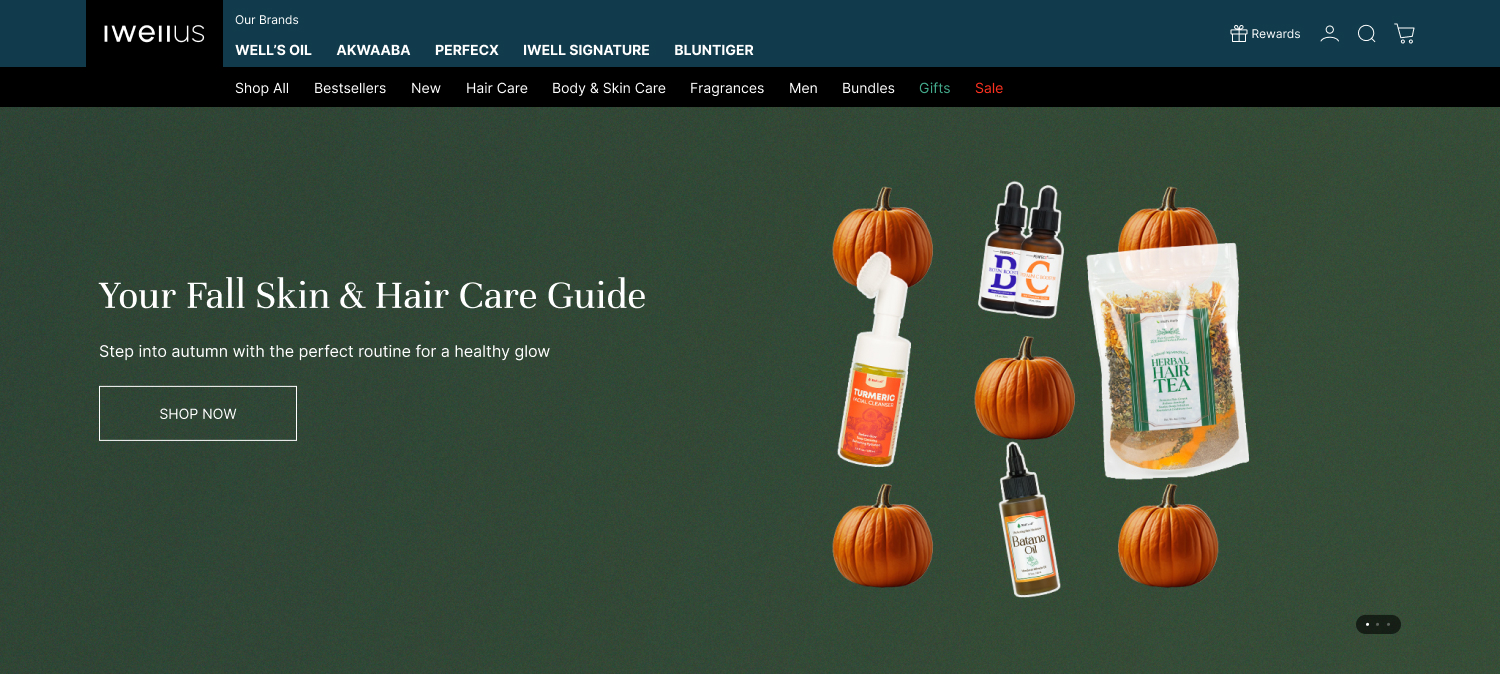Open the user account icon
The image size is (1500, 674).
[1329, 34]
